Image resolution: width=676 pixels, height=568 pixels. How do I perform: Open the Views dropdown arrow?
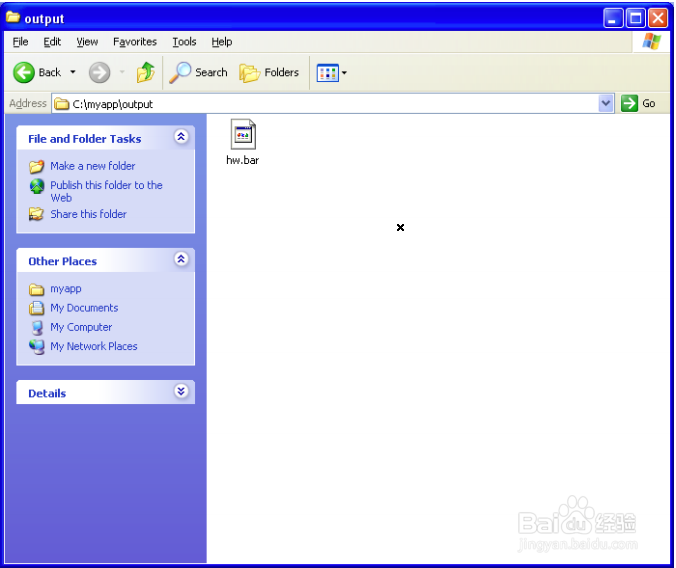[x=344, y=72]
